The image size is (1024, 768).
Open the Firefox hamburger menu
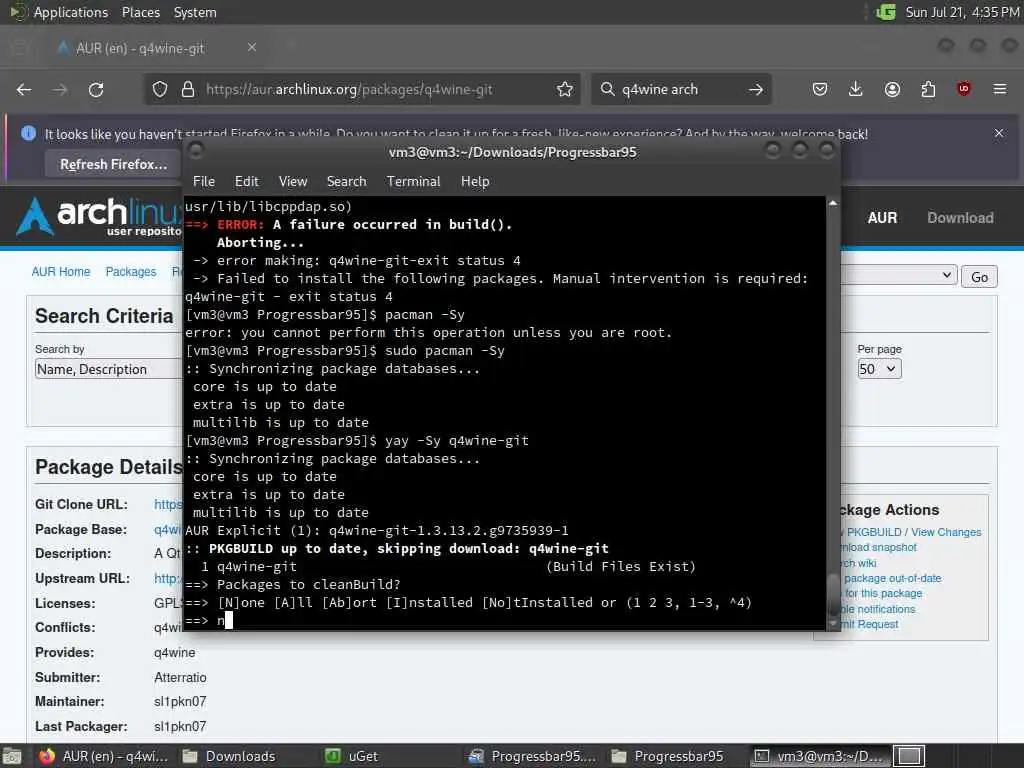pos(1000,89)
